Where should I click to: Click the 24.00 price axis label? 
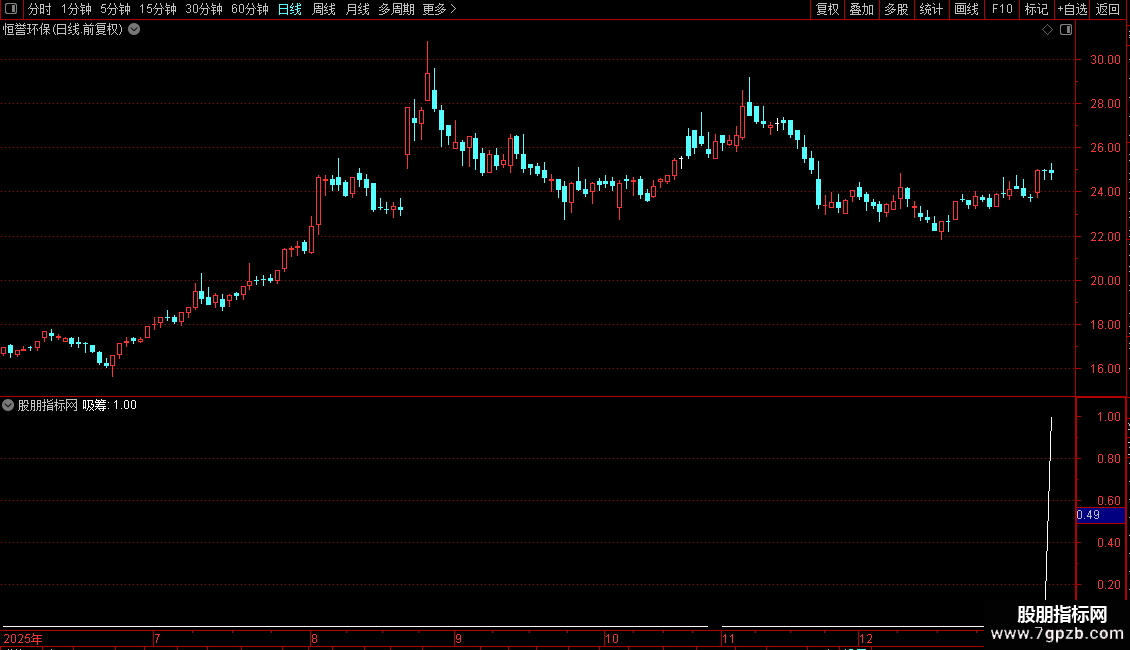1105,192
